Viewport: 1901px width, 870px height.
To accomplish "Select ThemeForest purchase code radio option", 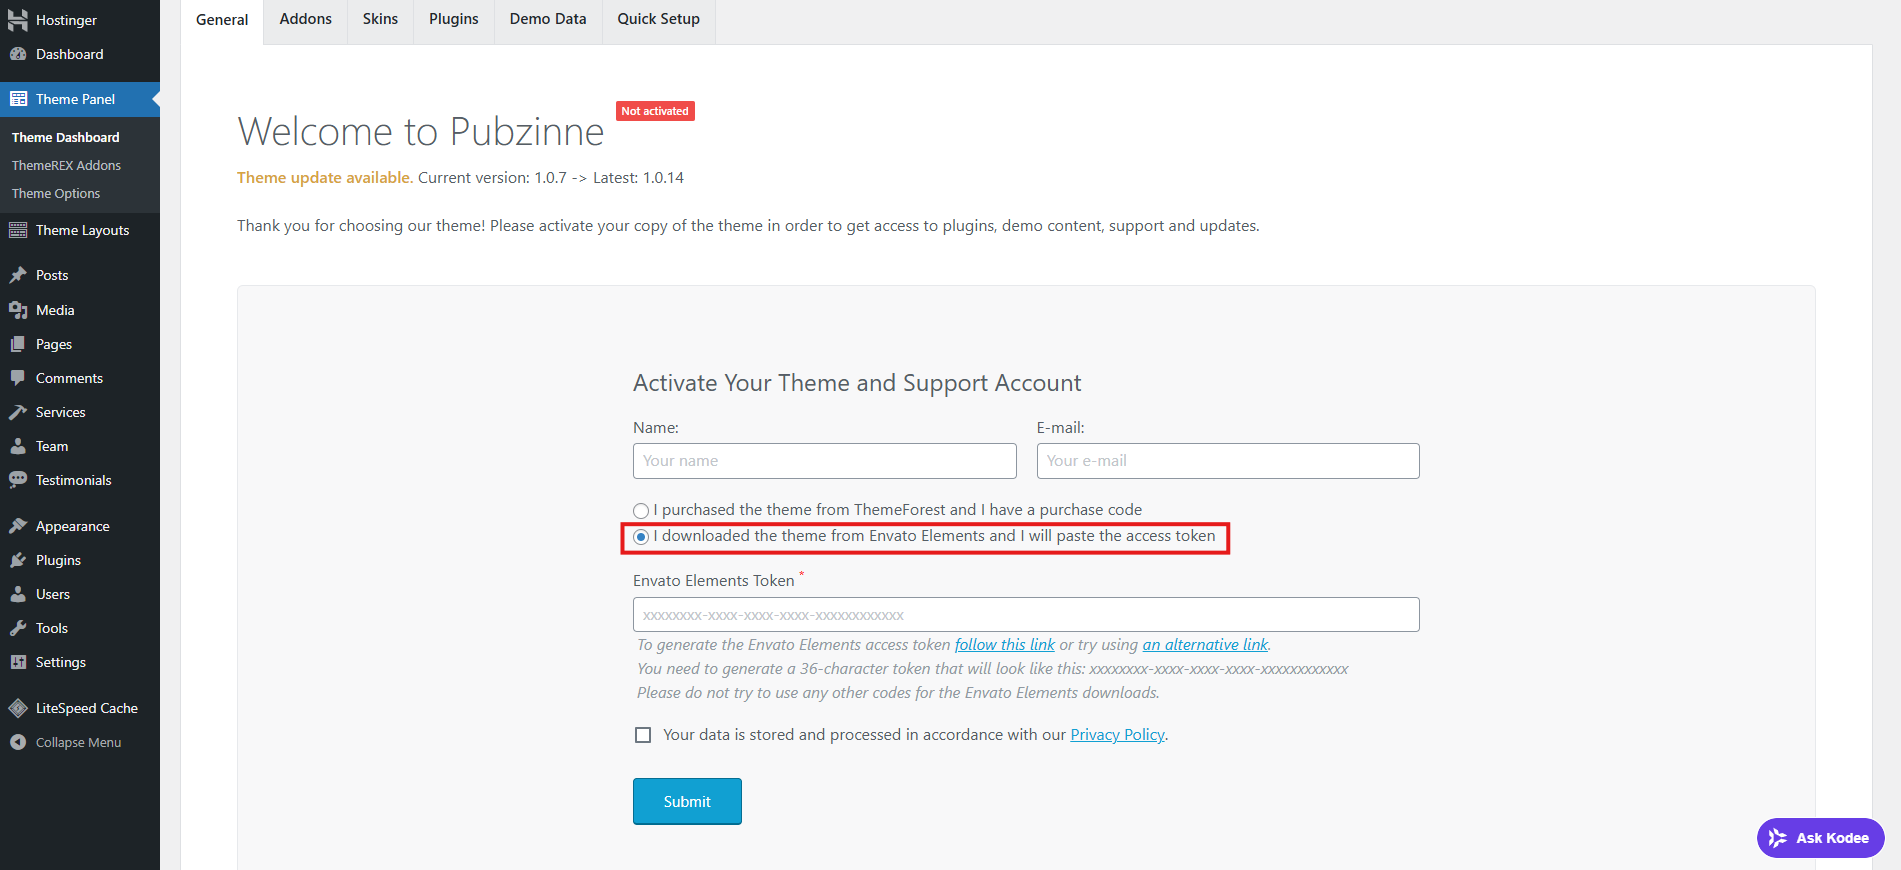I will 641,511.
